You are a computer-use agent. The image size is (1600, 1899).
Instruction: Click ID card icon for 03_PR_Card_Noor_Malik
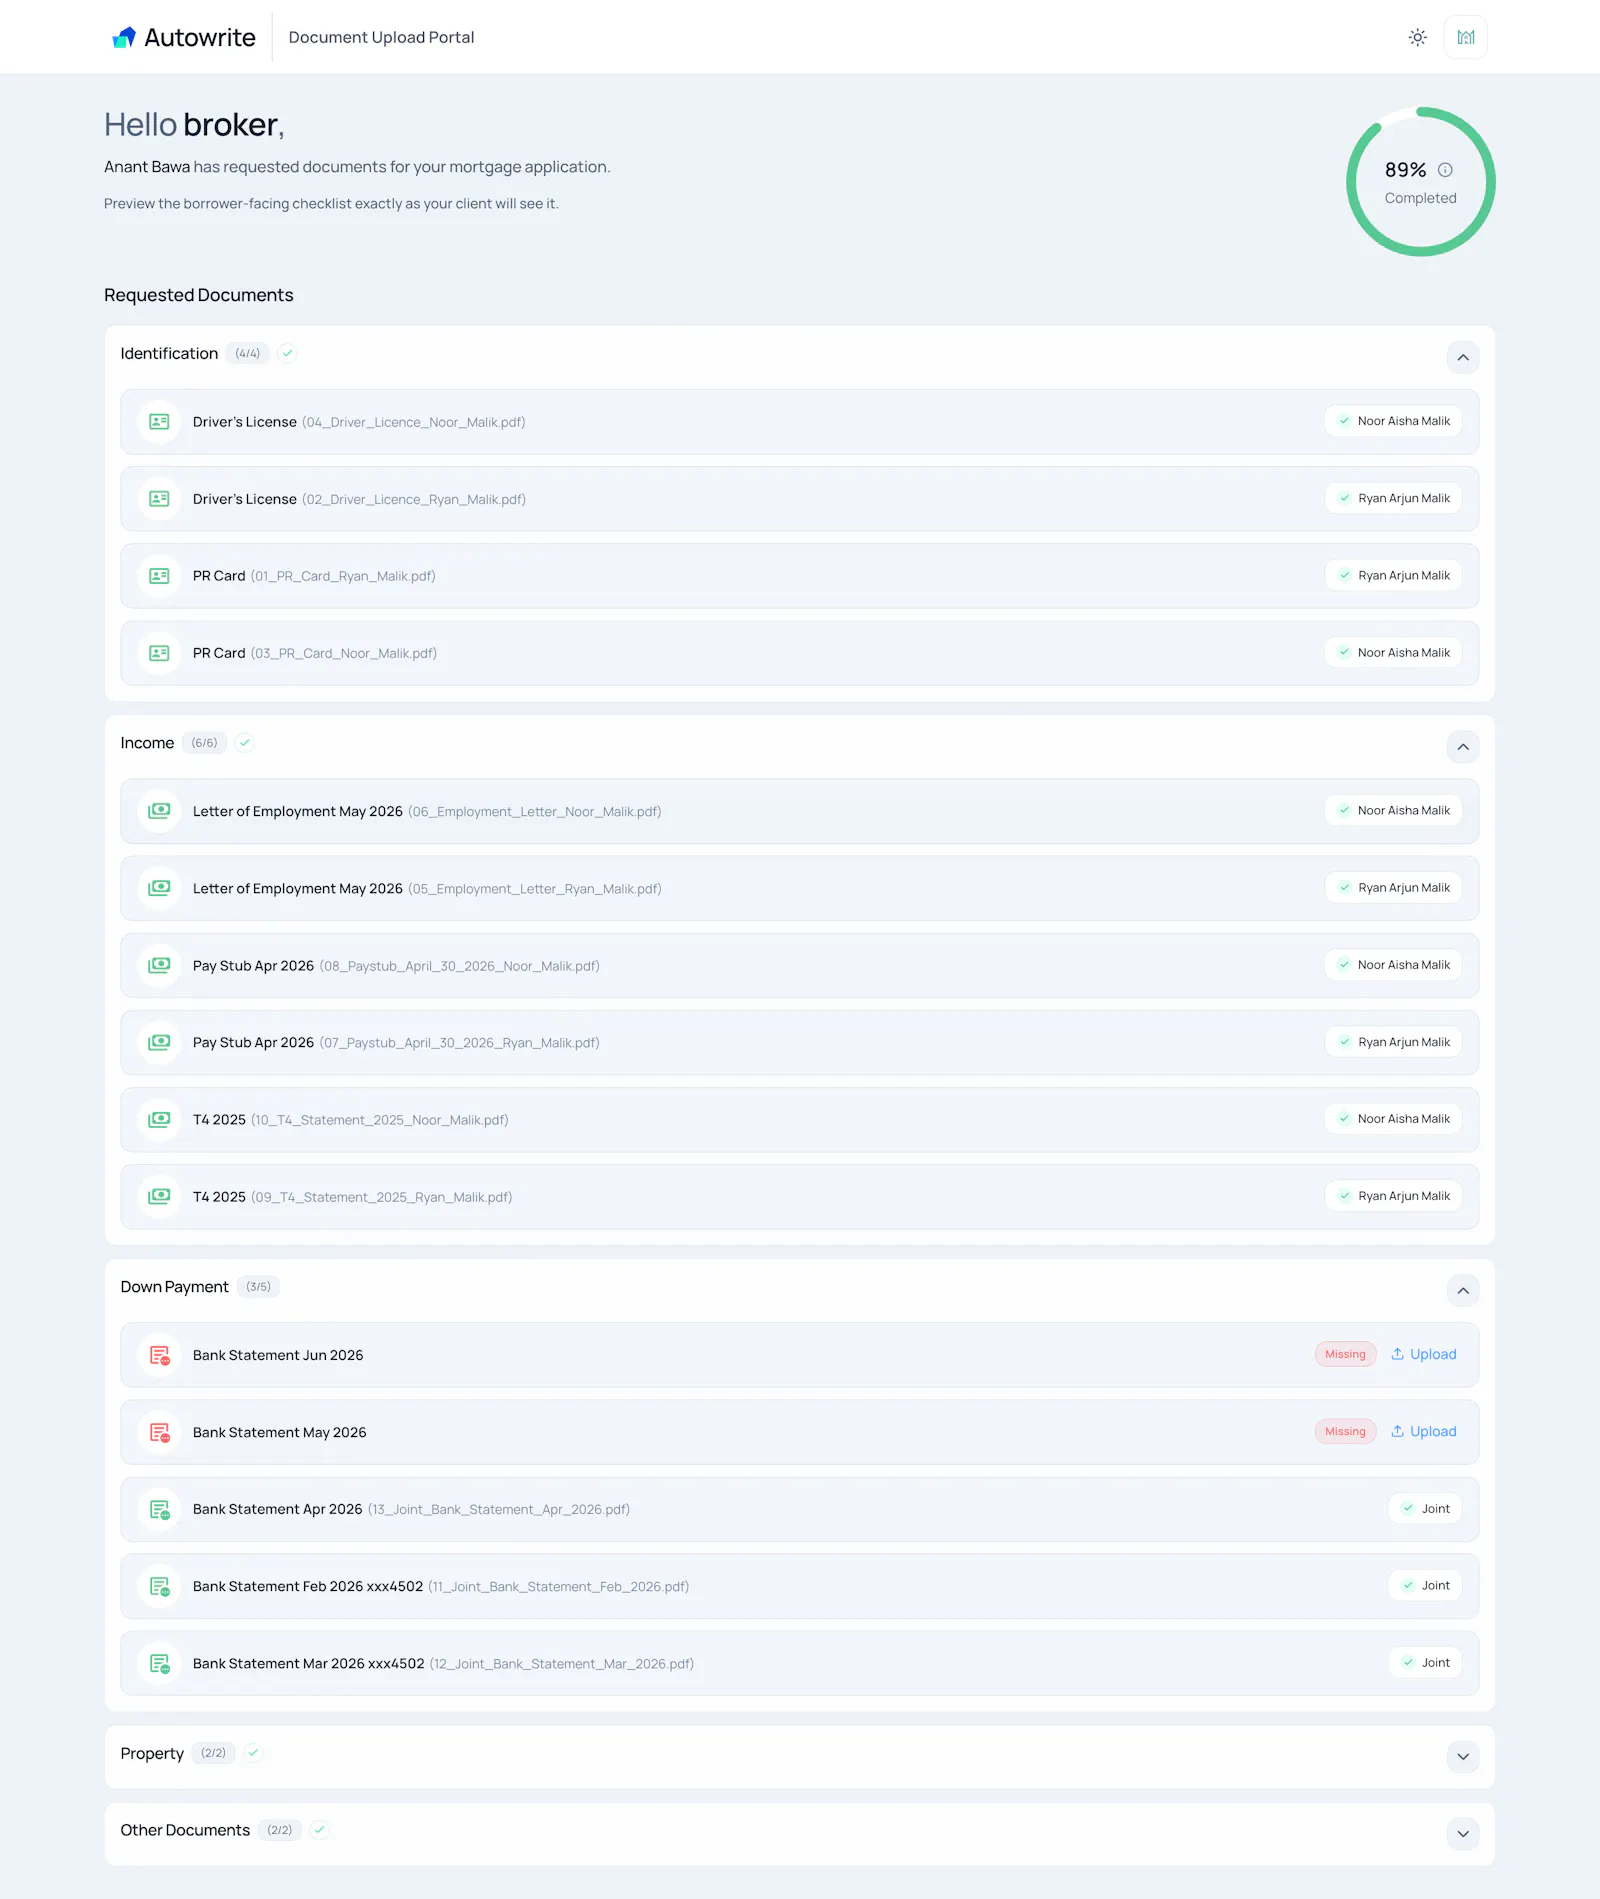pyautogui.click(x=159, y=653)
